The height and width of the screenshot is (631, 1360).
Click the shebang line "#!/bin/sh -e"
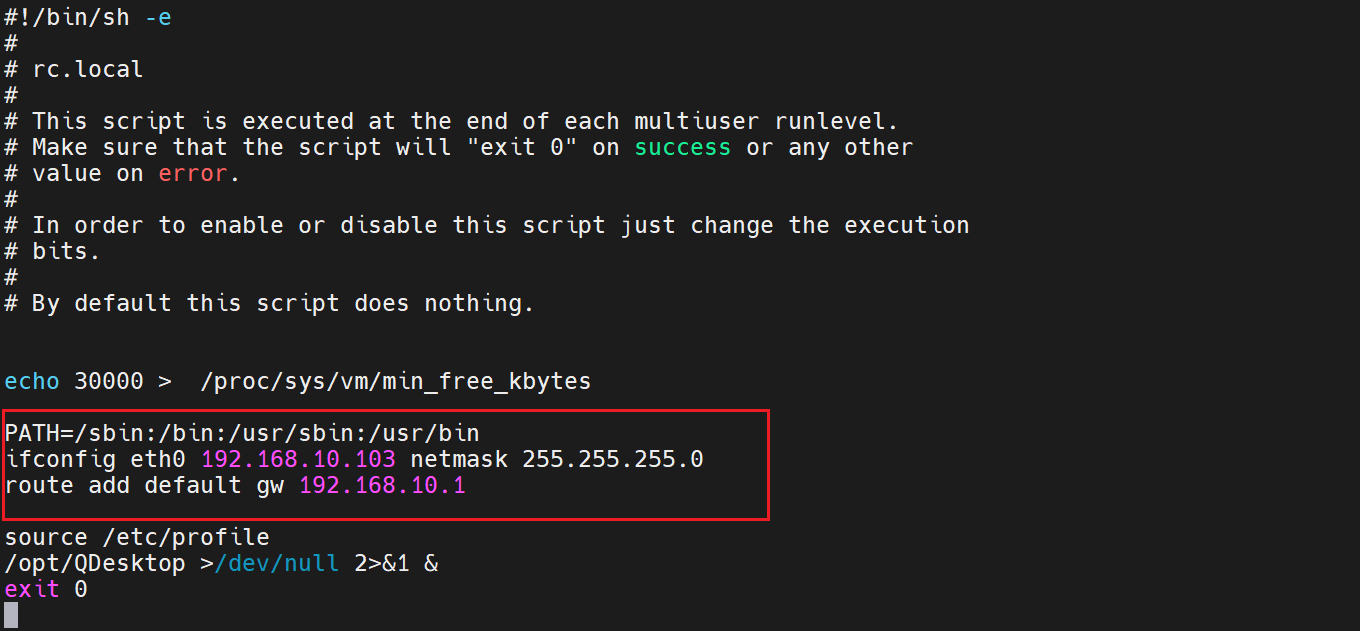coord(88,17)
